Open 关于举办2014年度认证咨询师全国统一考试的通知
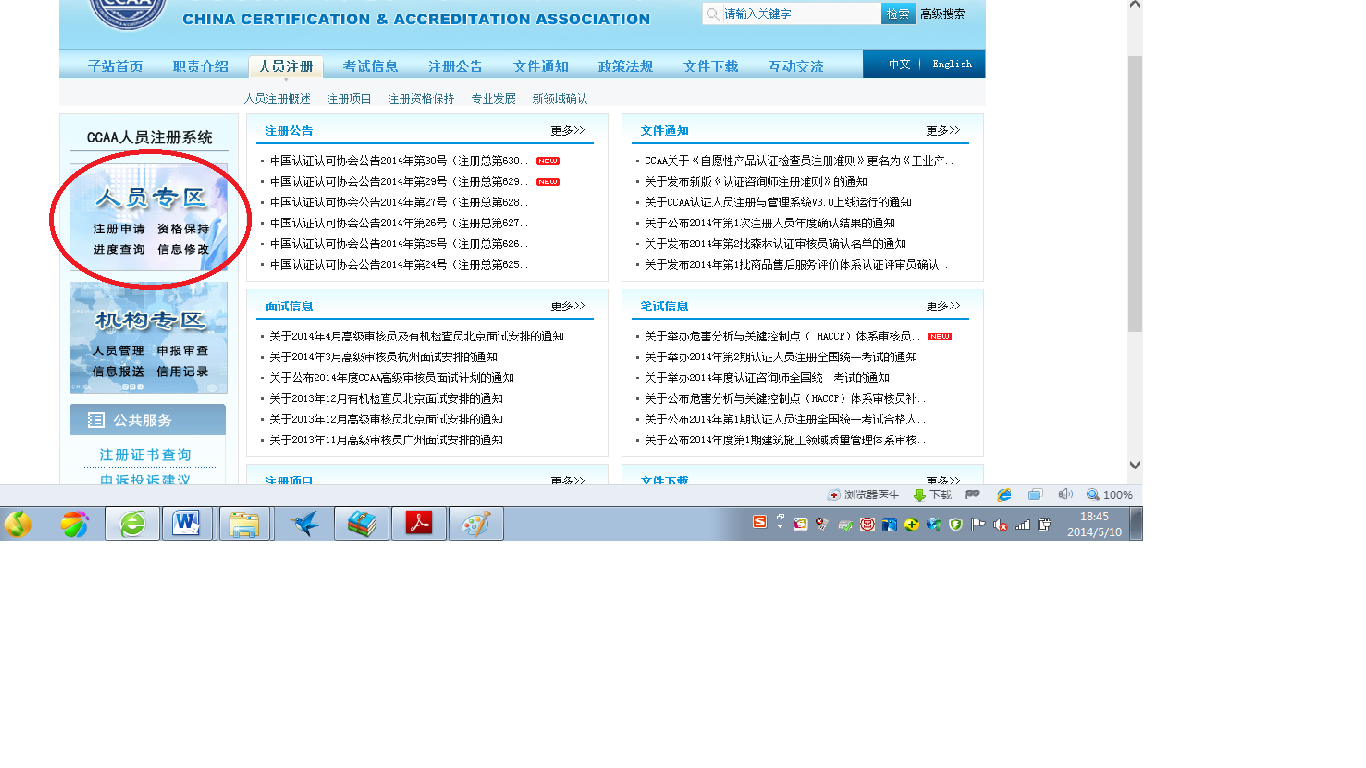 coord(767,378)
